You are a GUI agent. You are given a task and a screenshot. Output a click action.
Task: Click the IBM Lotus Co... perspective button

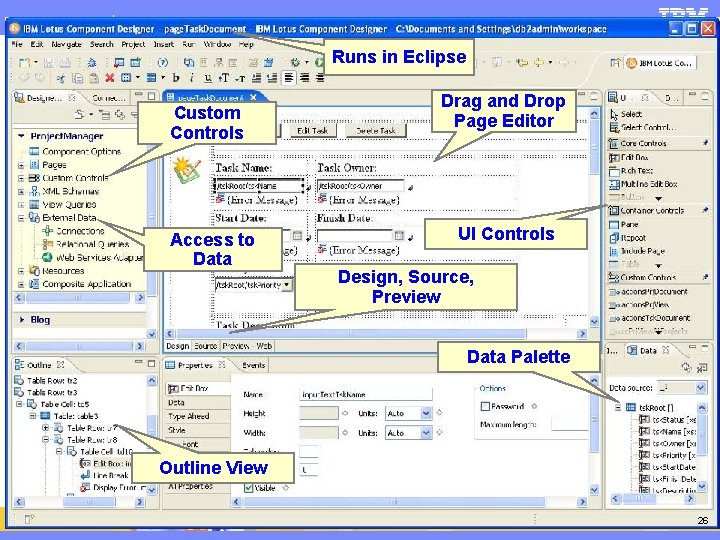coord(660,63)
